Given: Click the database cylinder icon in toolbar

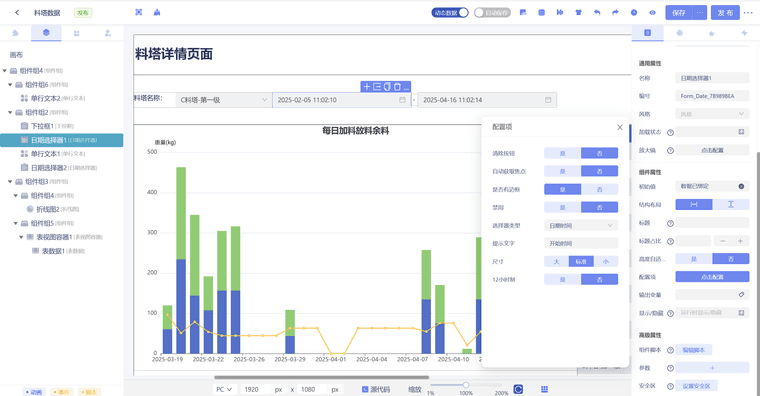Looking at the screenshot, I should coord(541,13).
